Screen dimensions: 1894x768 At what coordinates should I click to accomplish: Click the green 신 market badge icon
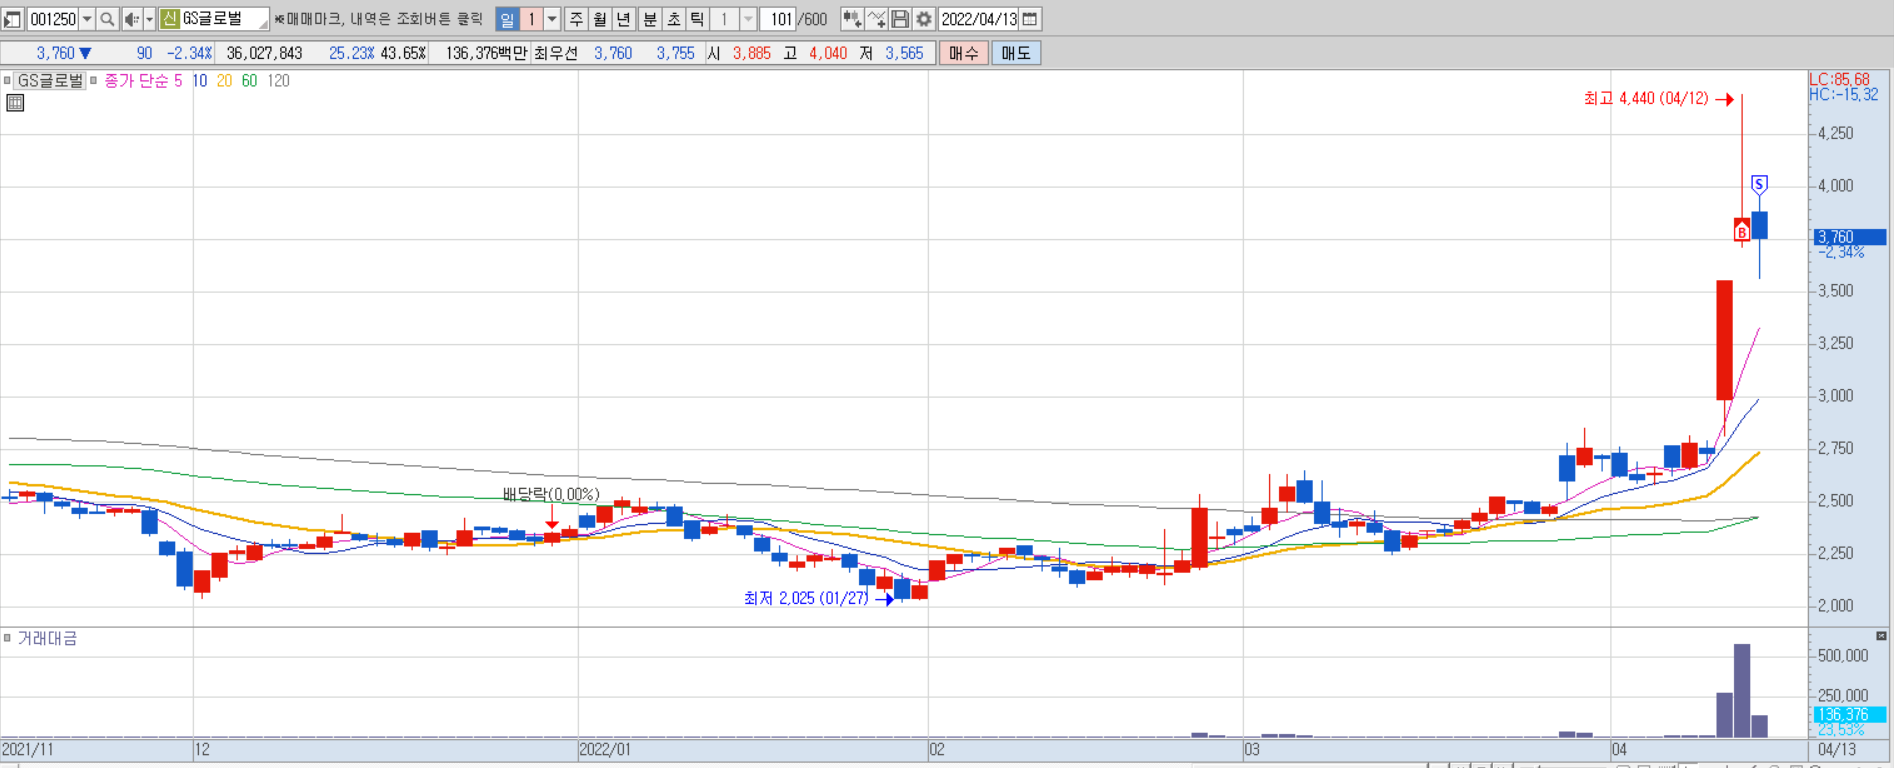pos(170,19)
